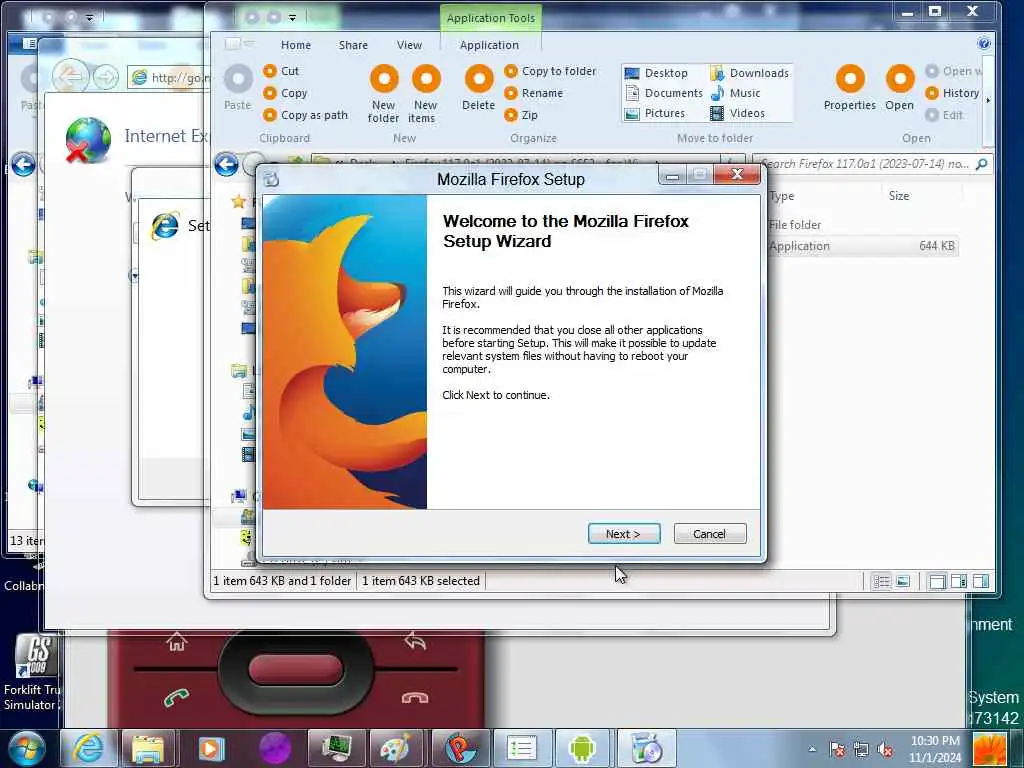The height and width of the screenshot is (768, 1024).
Task: Choose Videos in Move to folder list
Action: pos(737,114)
